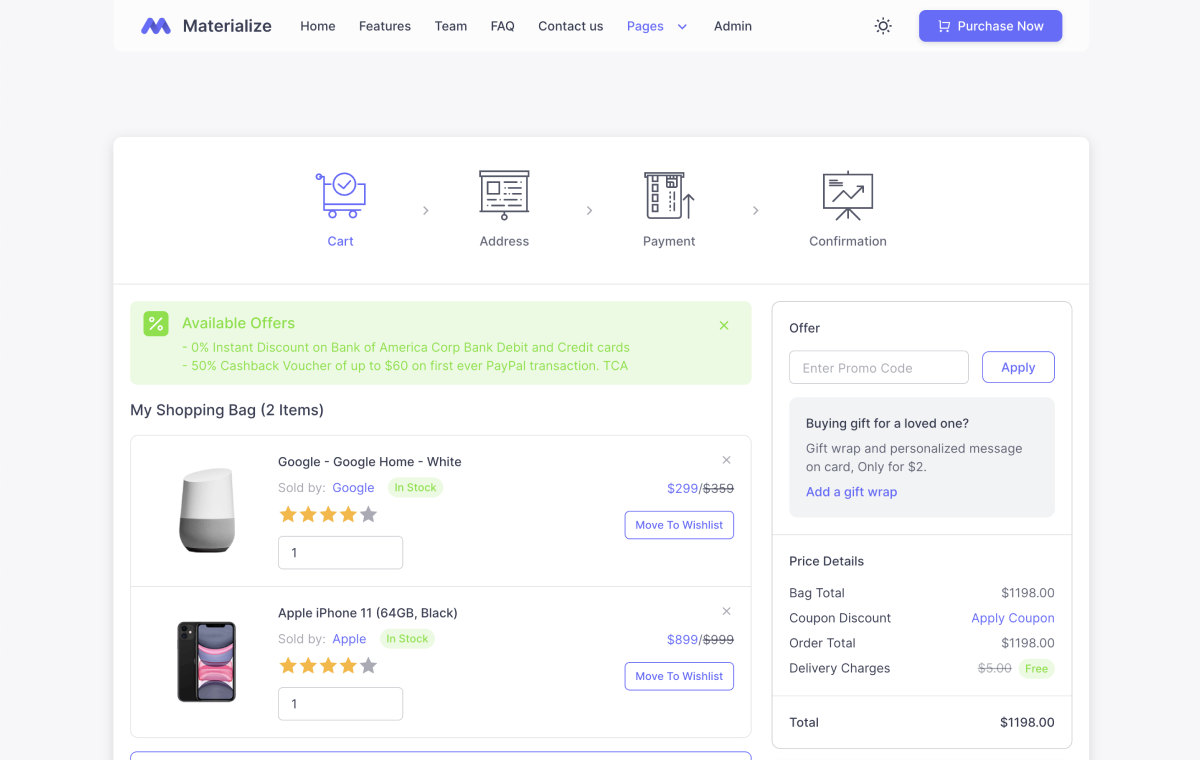This screenshot has height=760, width=1200.
Task: Click the Address step icon
Action: tap(504, 194)
